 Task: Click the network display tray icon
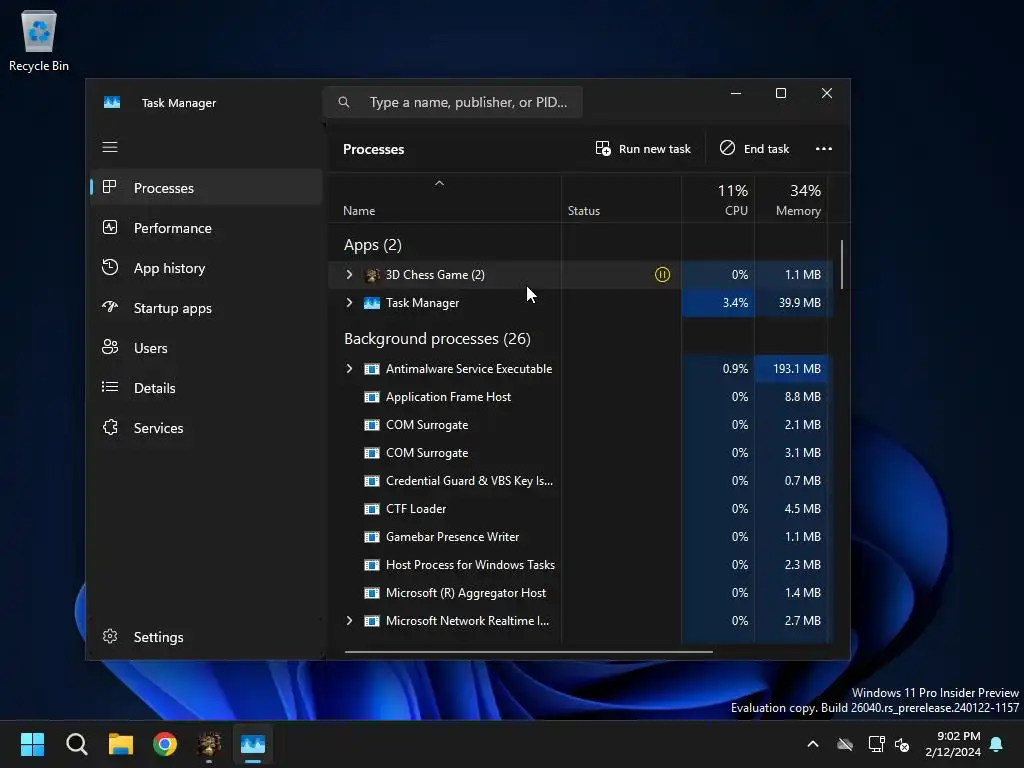coord(876,744)
